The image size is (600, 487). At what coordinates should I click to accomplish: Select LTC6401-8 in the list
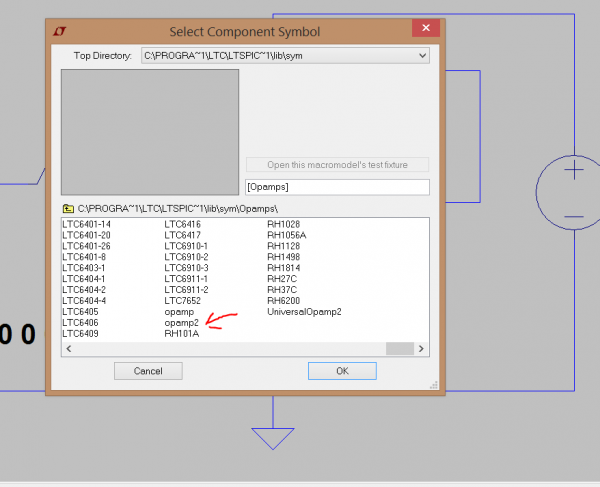tap(84, 257)
